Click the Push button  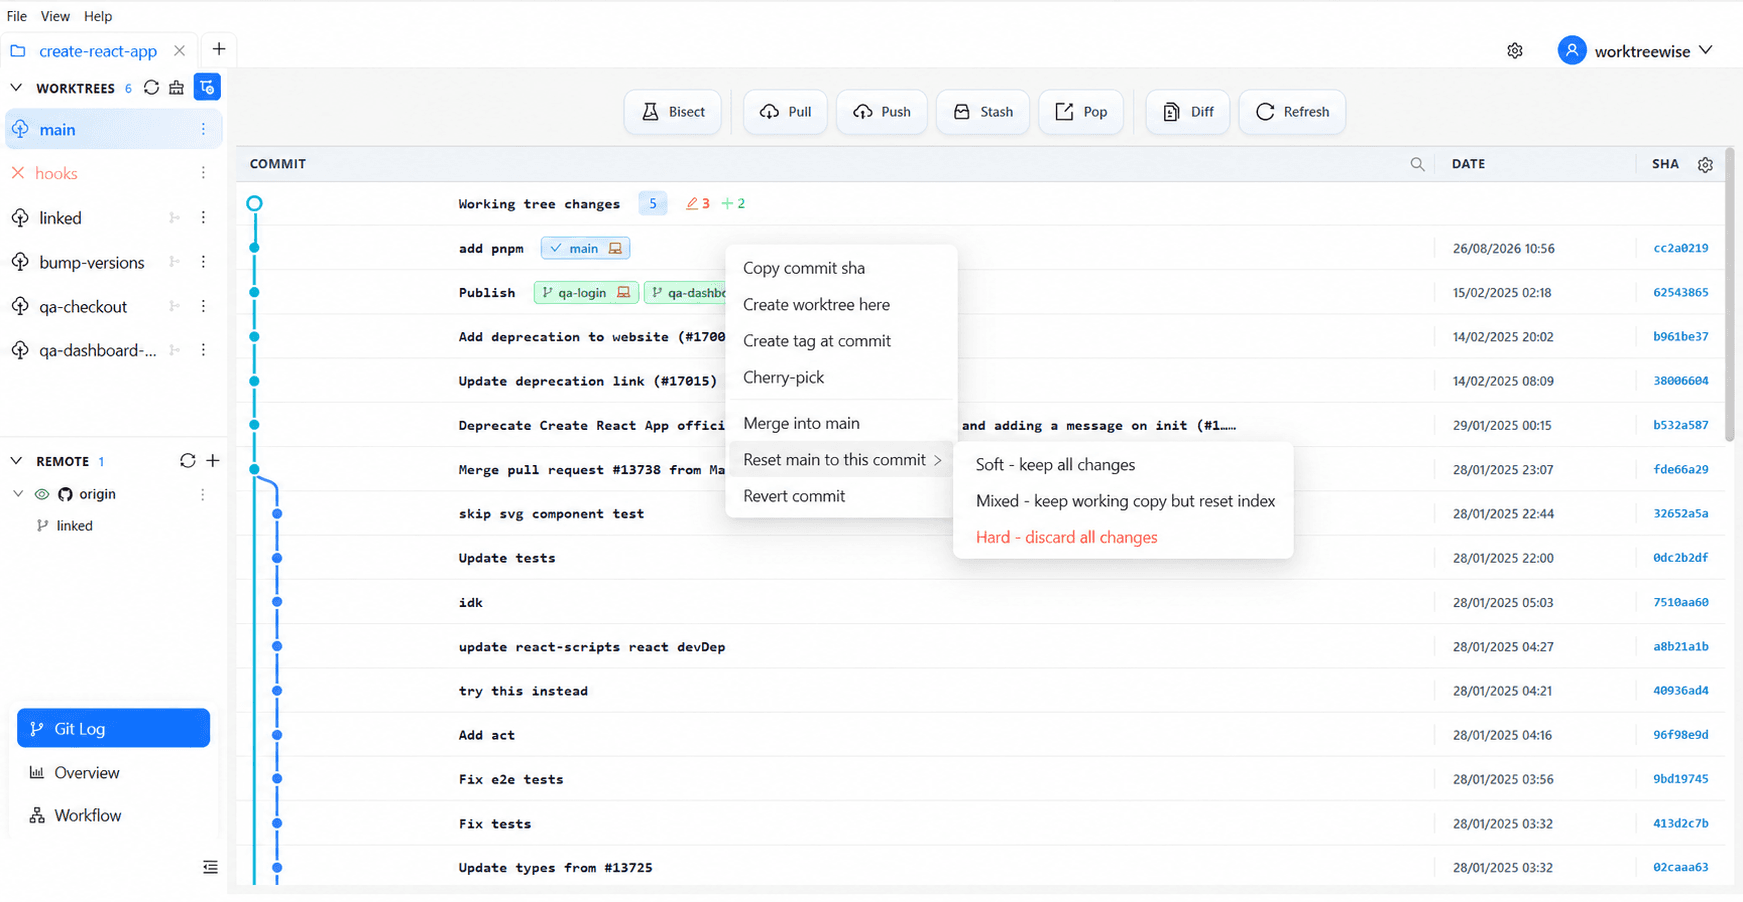pyautogui.click(x=882, y=112)
